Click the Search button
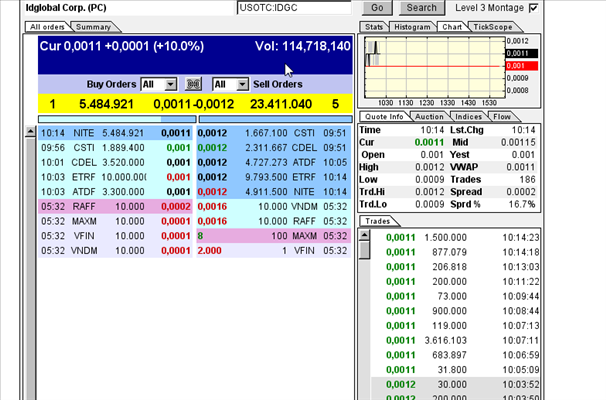Screen dimensions: 606x400 (x=421, y=8)
